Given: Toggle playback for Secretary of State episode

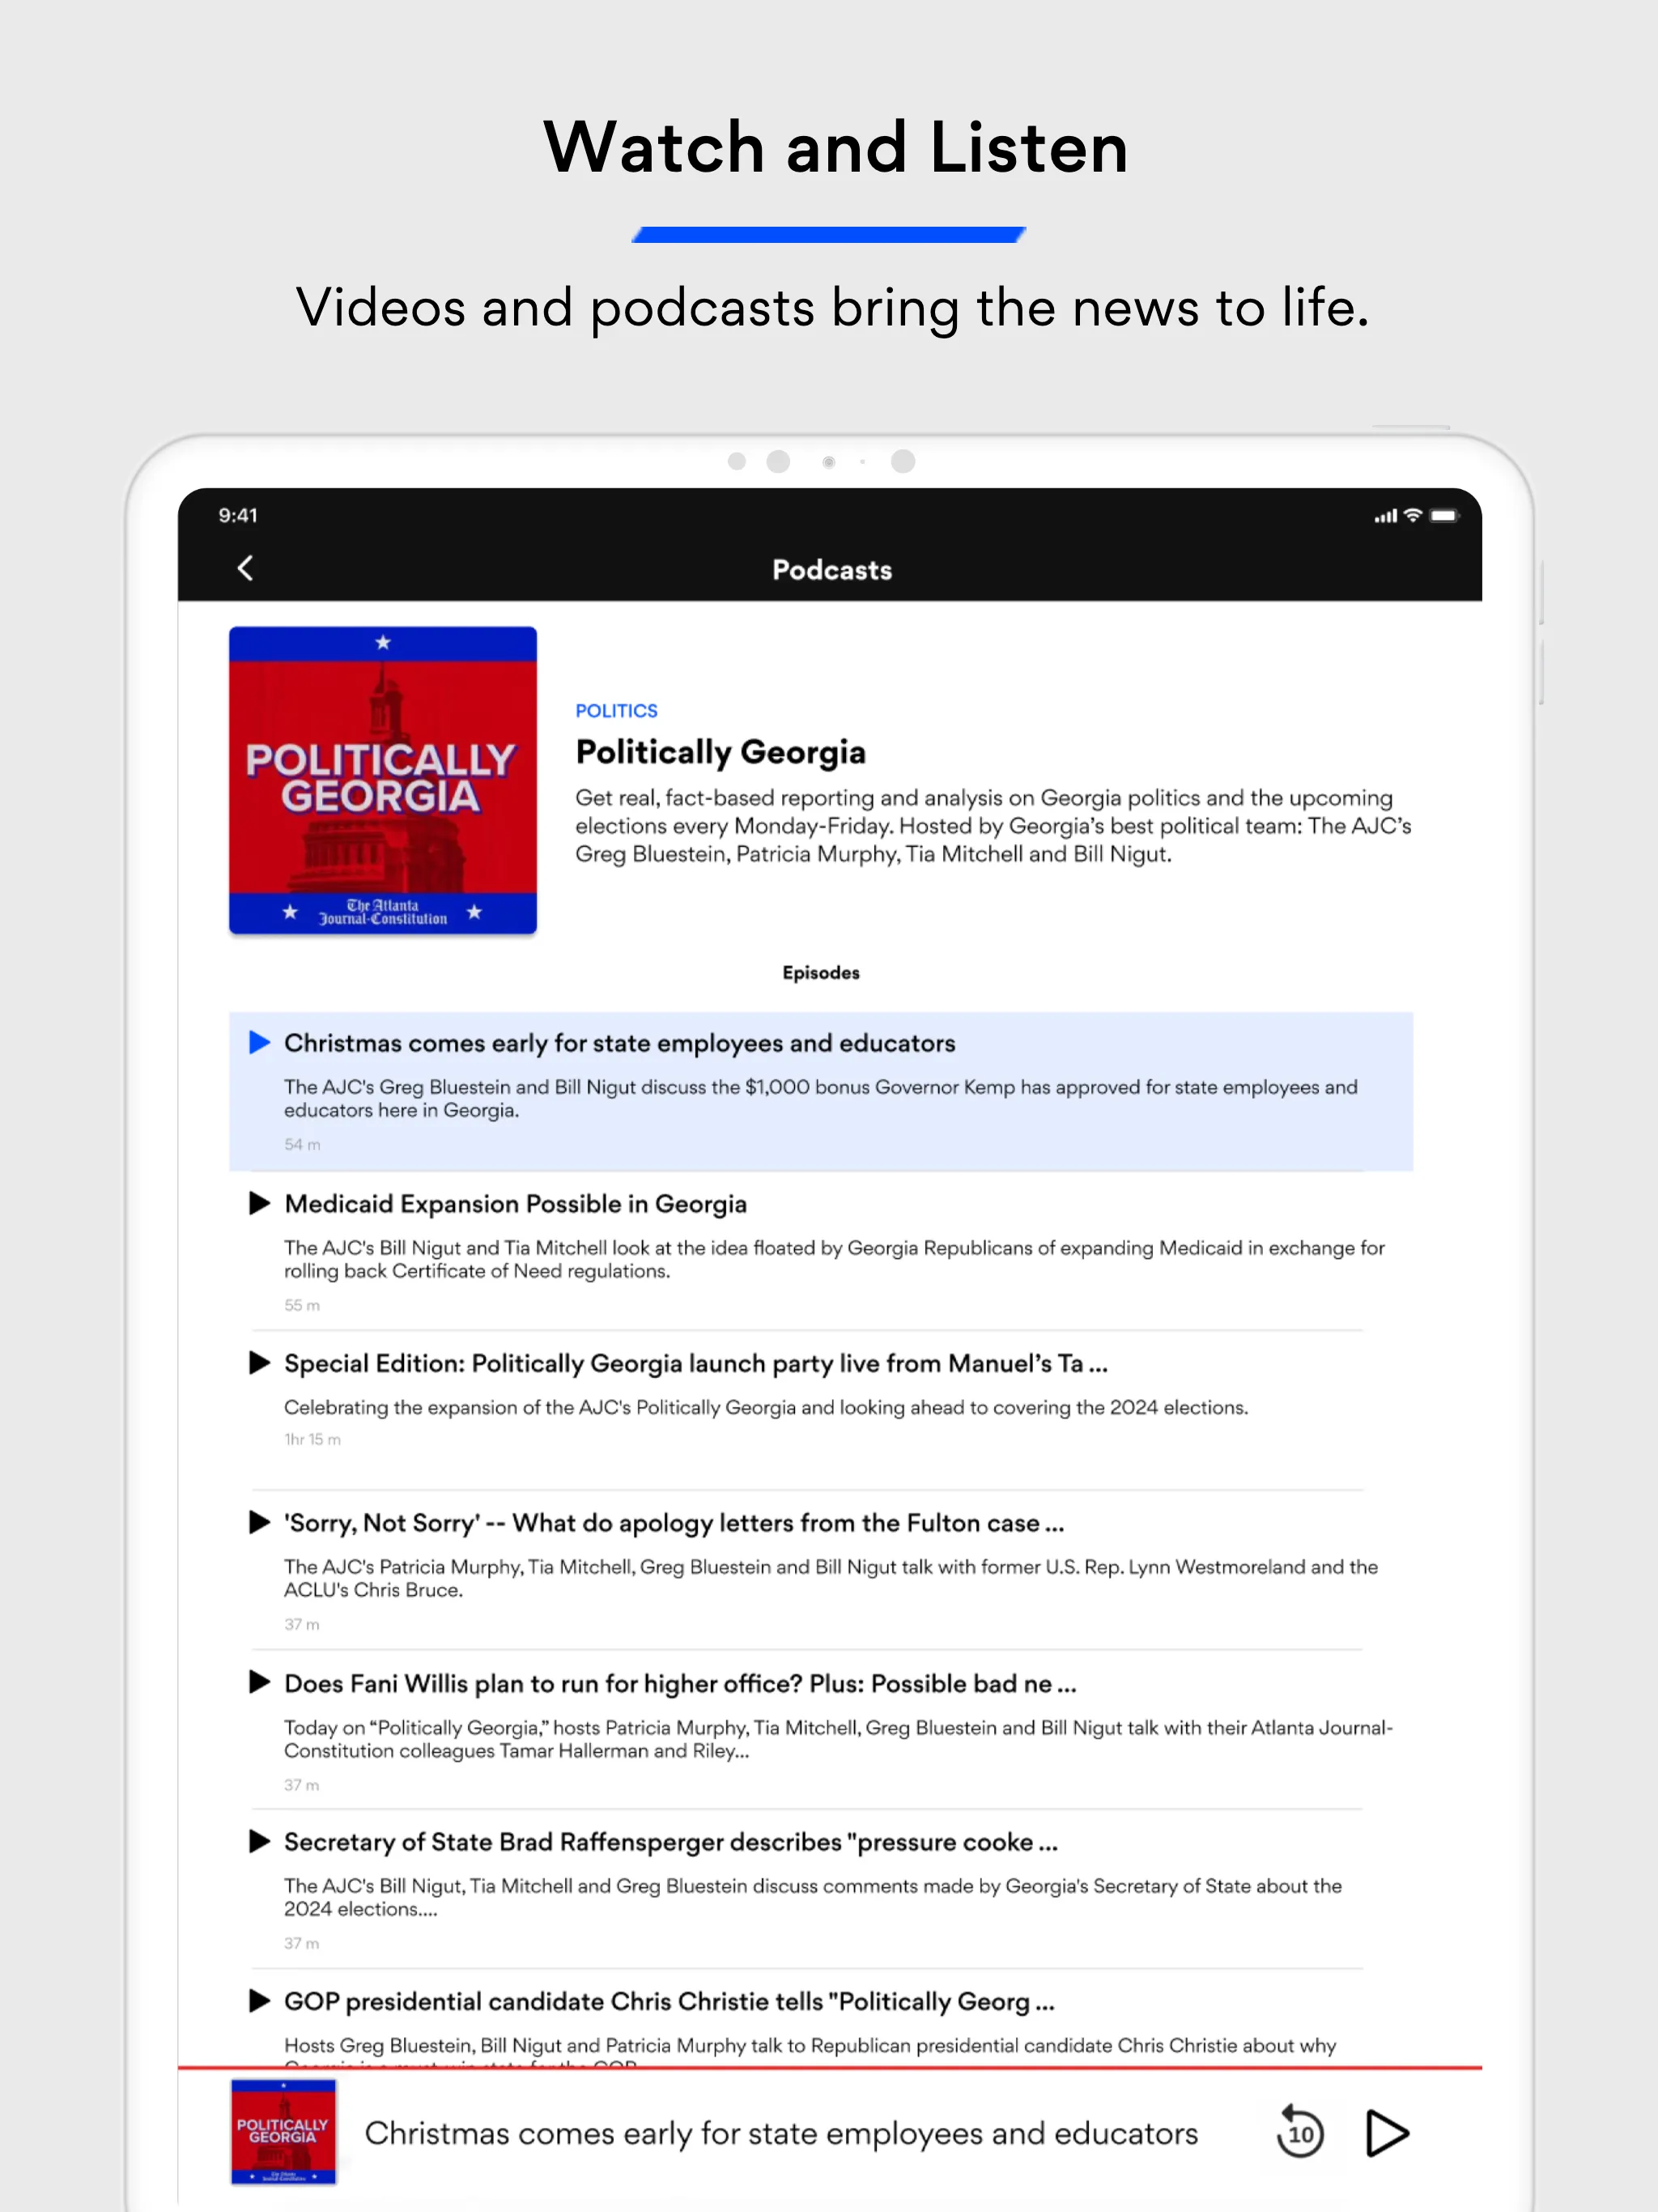Looking at the screenshot, I should pos(260,1841).
